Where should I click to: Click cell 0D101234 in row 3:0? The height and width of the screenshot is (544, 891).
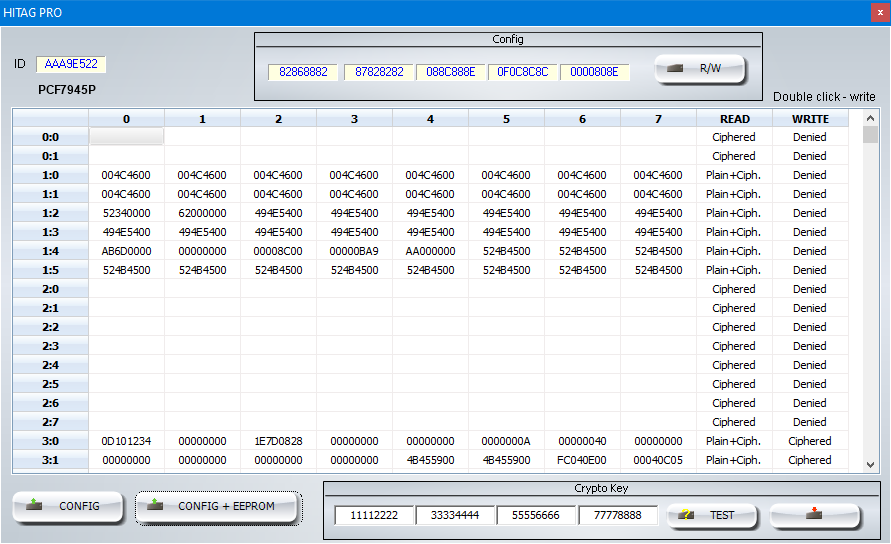(x=127, y=441)
